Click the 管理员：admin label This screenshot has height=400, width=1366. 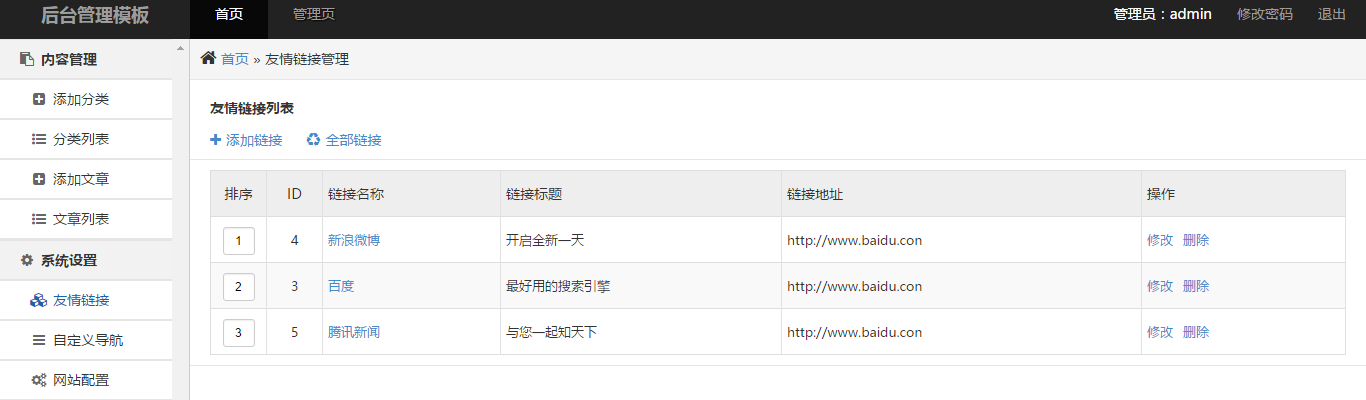pos(1162,14)
